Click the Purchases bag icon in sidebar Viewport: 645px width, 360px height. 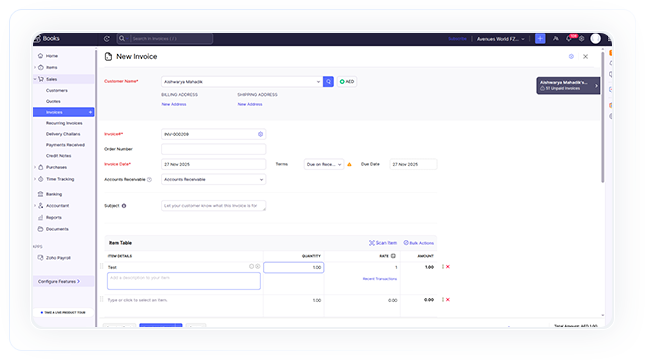coord(41,167)
